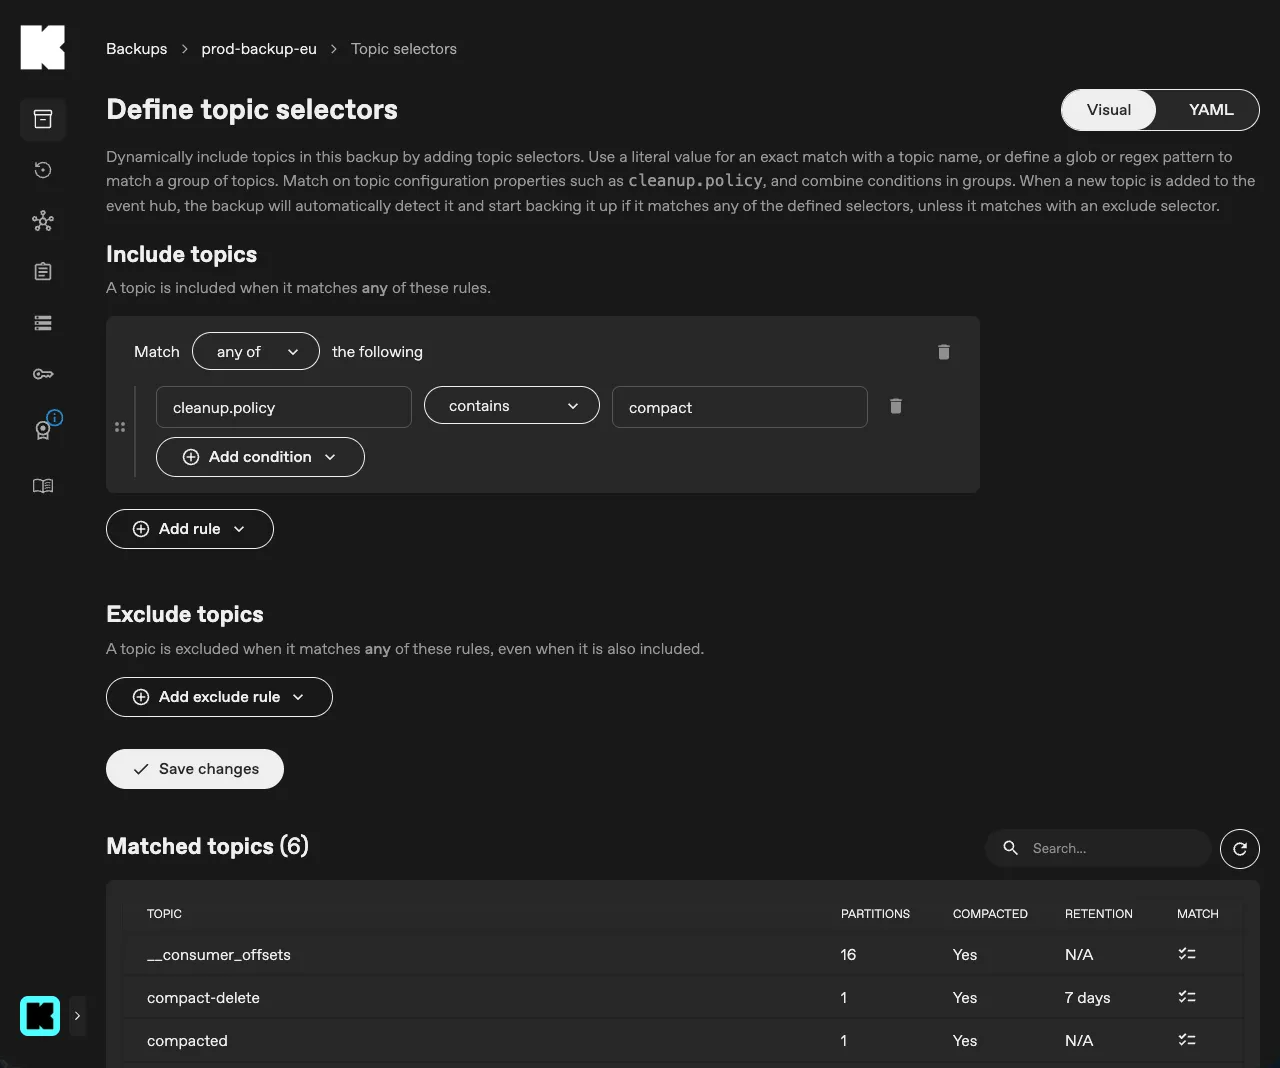The height and width of the screenshot is (1068, 1280).
Task: Click the PARTITIONS column header
Action: click(875, 914)
